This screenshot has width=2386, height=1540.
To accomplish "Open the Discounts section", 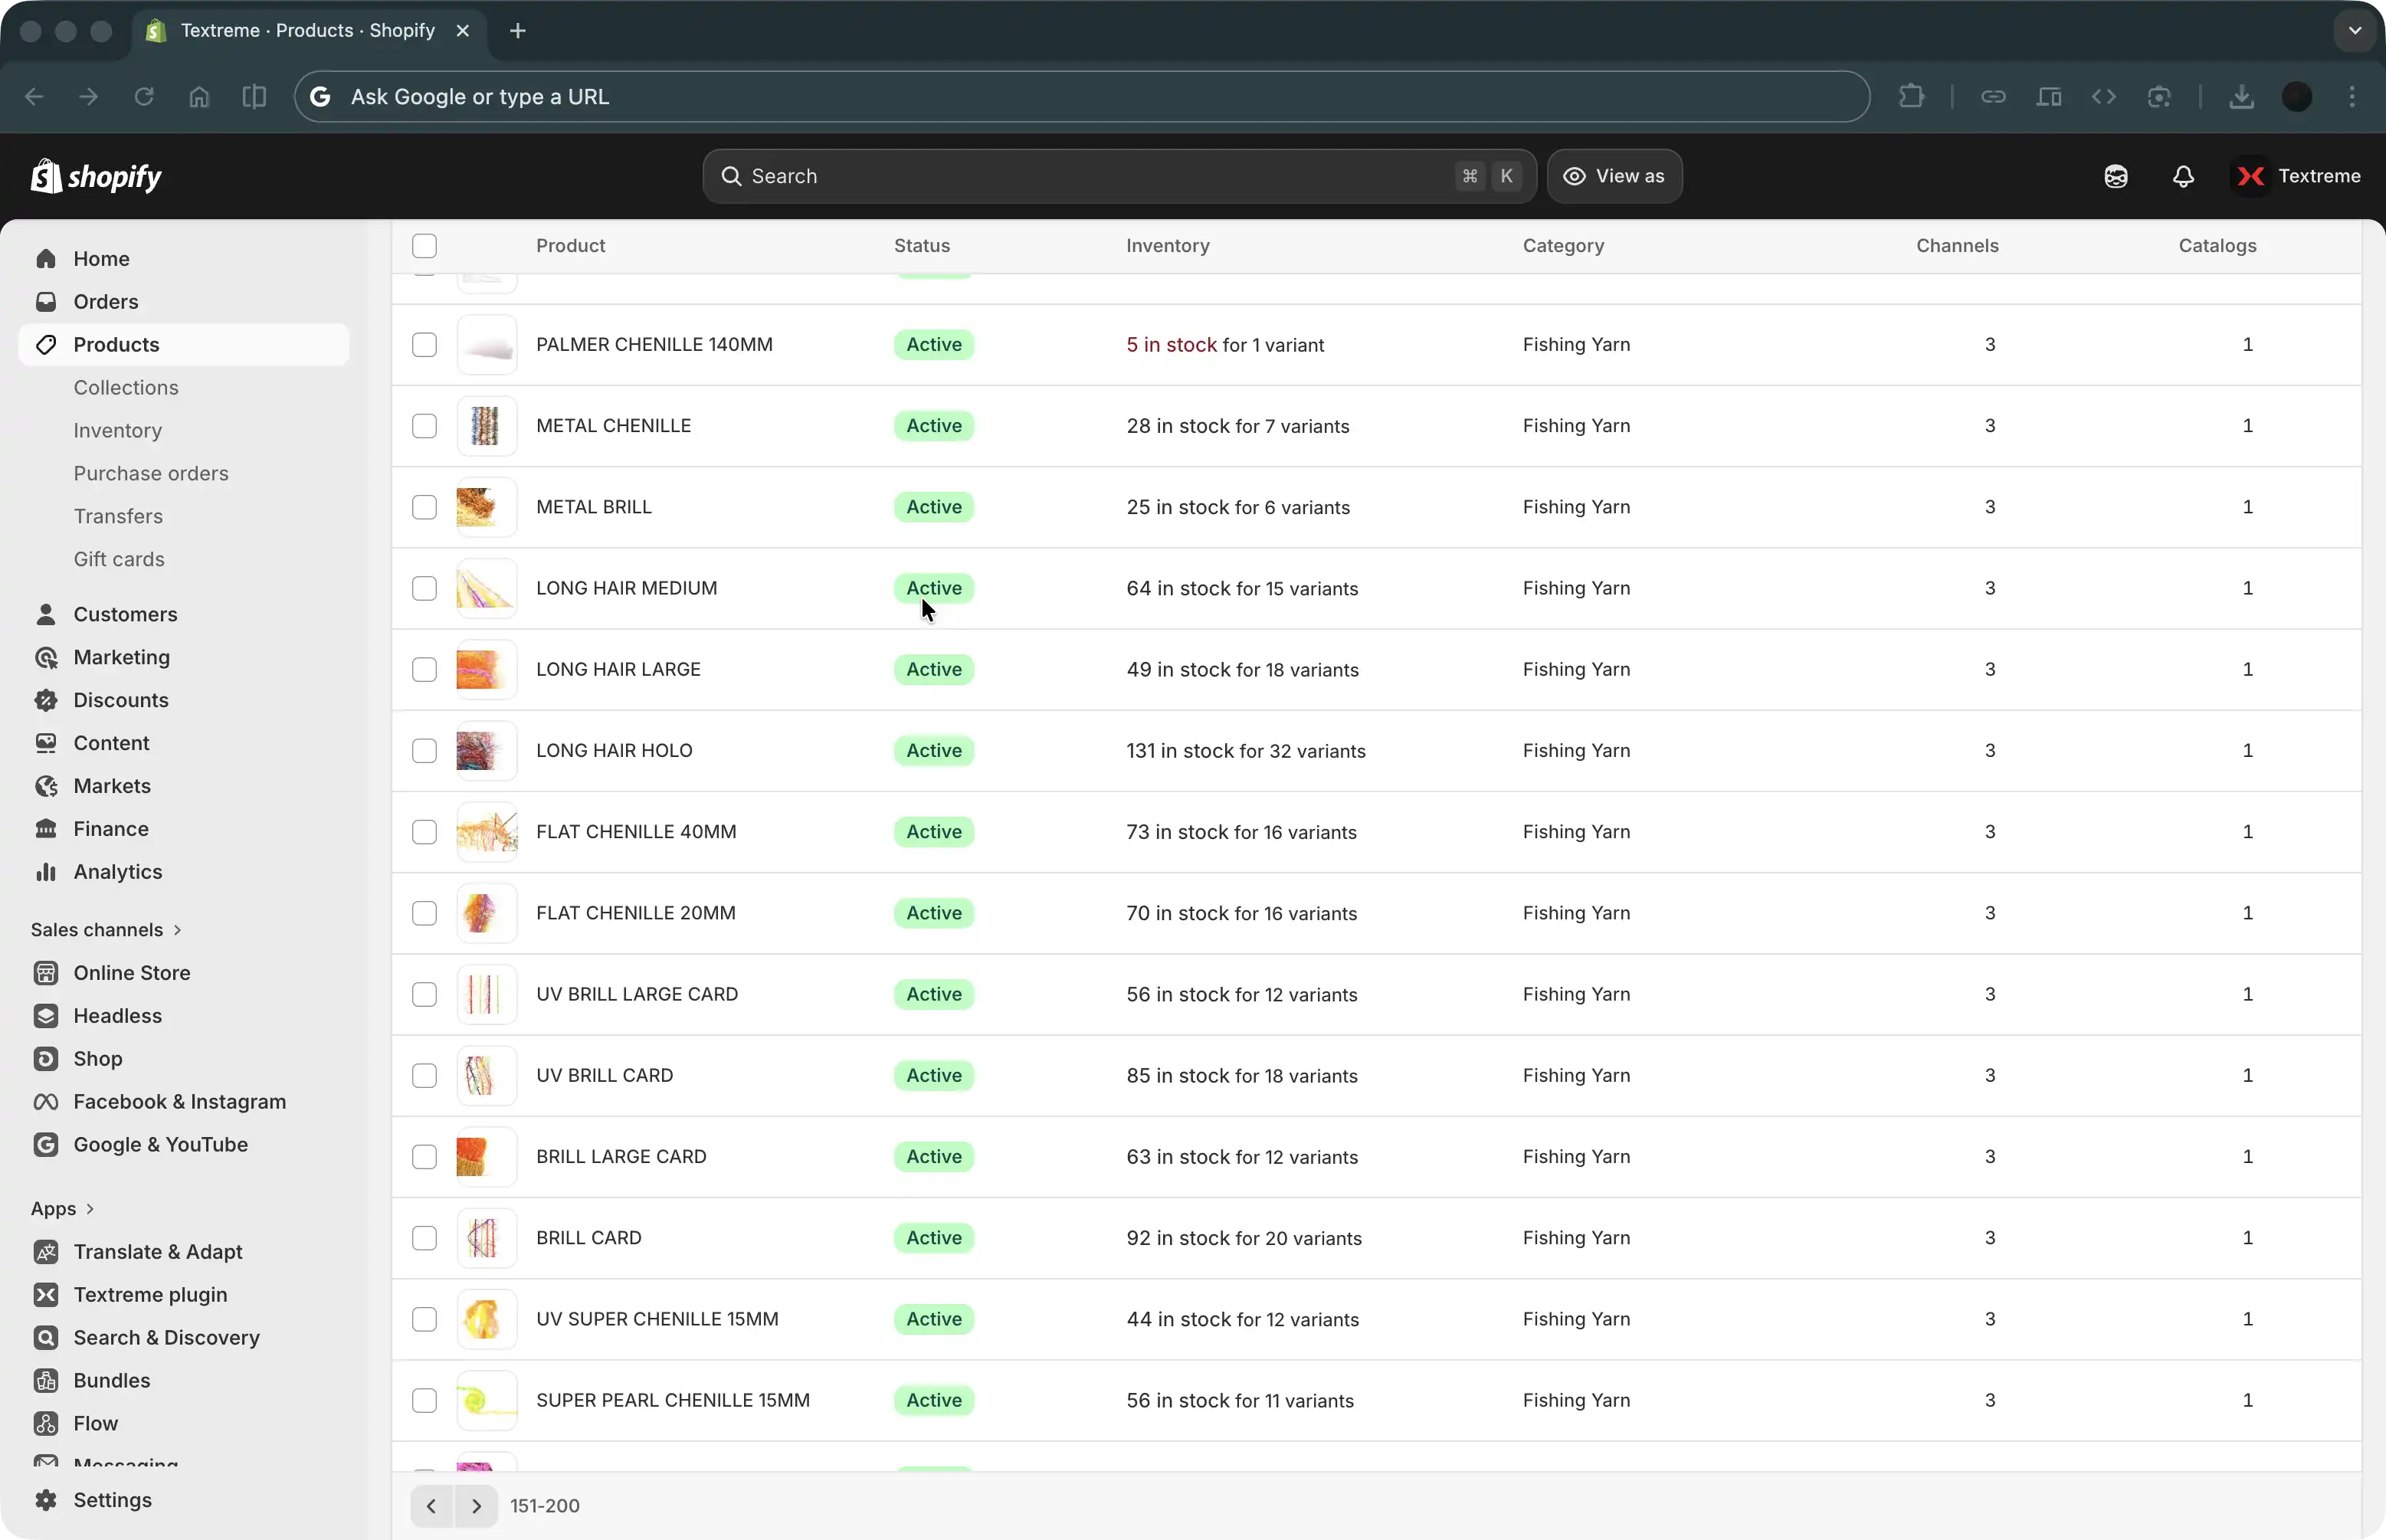I will tap(120, 700).
